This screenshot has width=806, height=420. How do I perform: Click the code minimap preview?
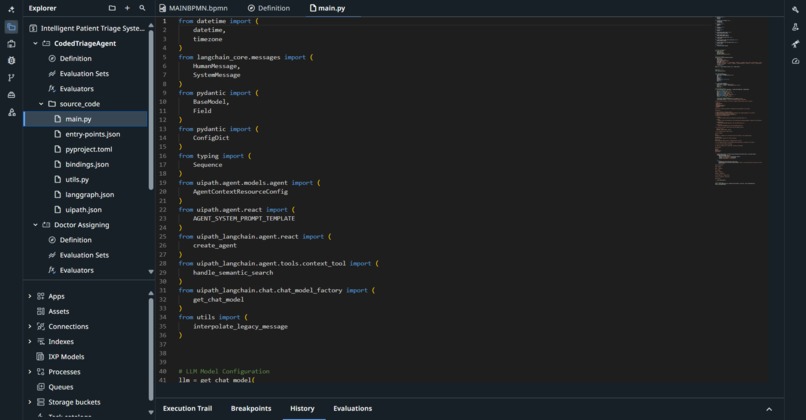click(x=739, y=101)
